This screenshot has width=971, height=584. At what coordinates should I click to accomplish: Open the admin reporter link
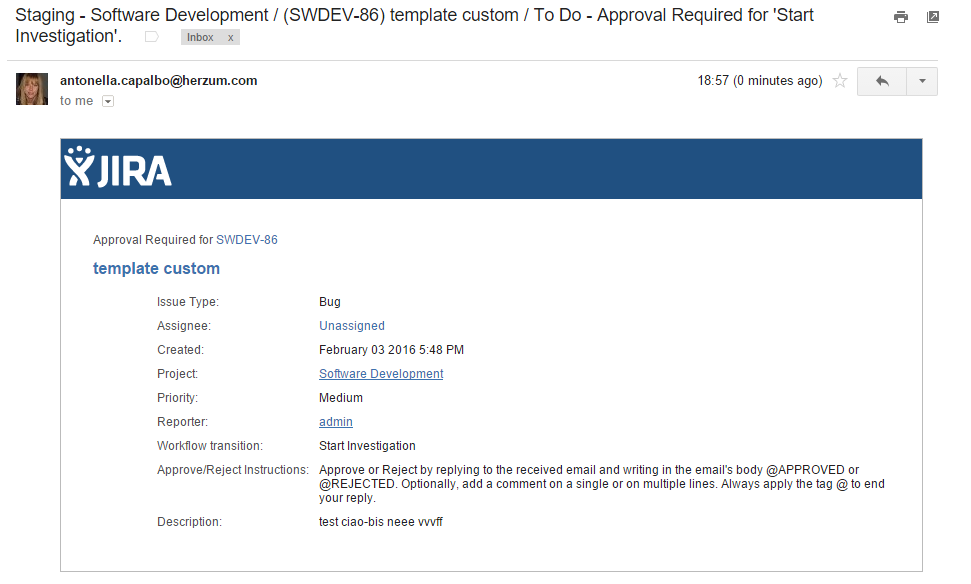336,422
